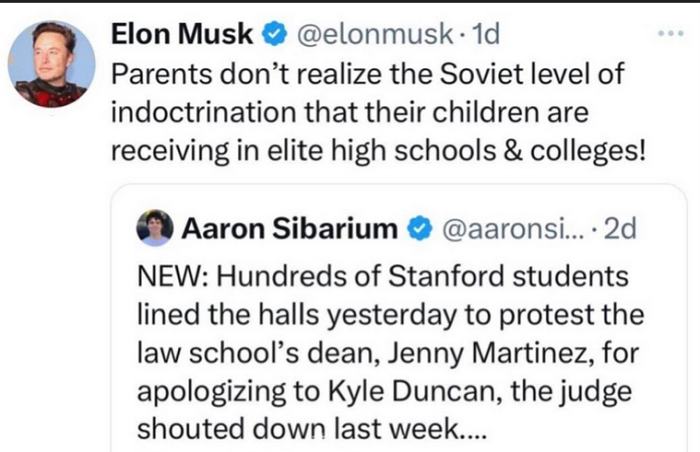Open Aaron Sibarium's name in quoted tweet
Screen dimensions: 700x452
[289, 230]
